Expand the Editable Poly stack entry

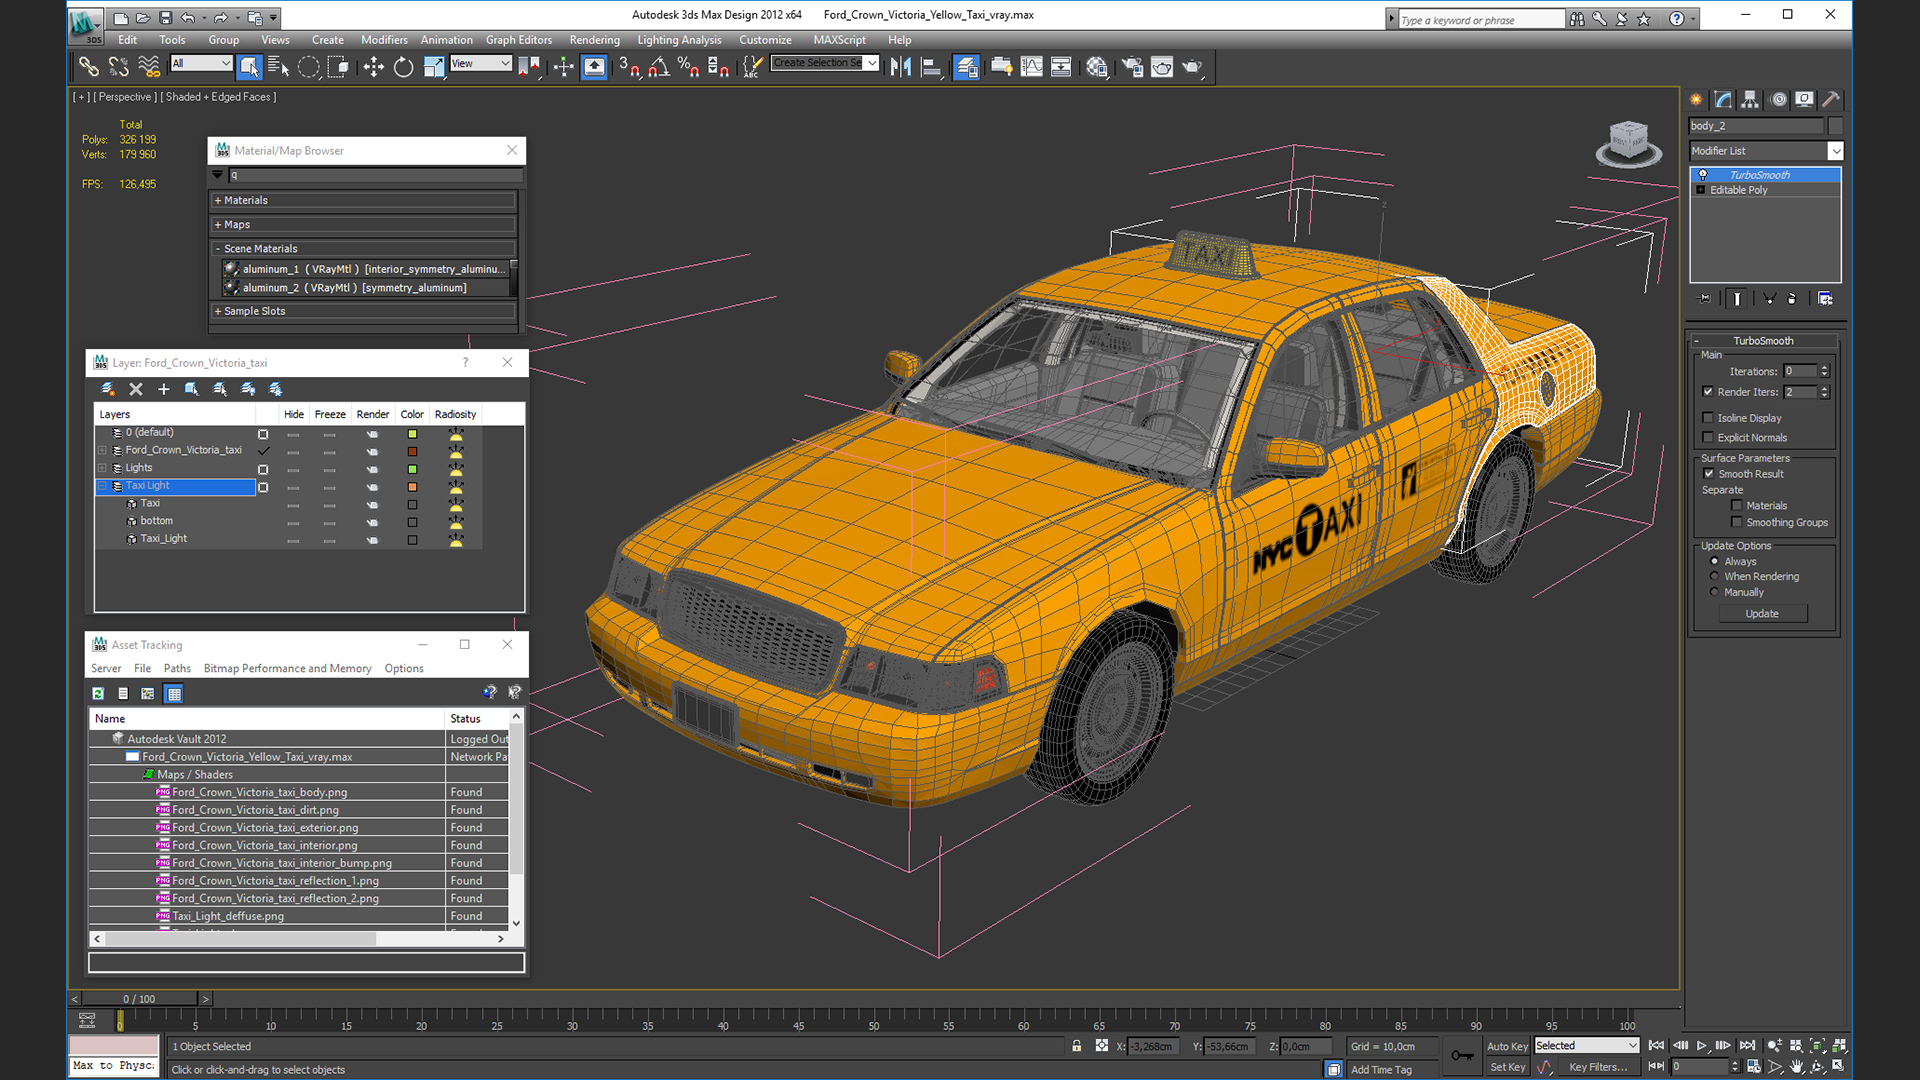coord(1701,190)
